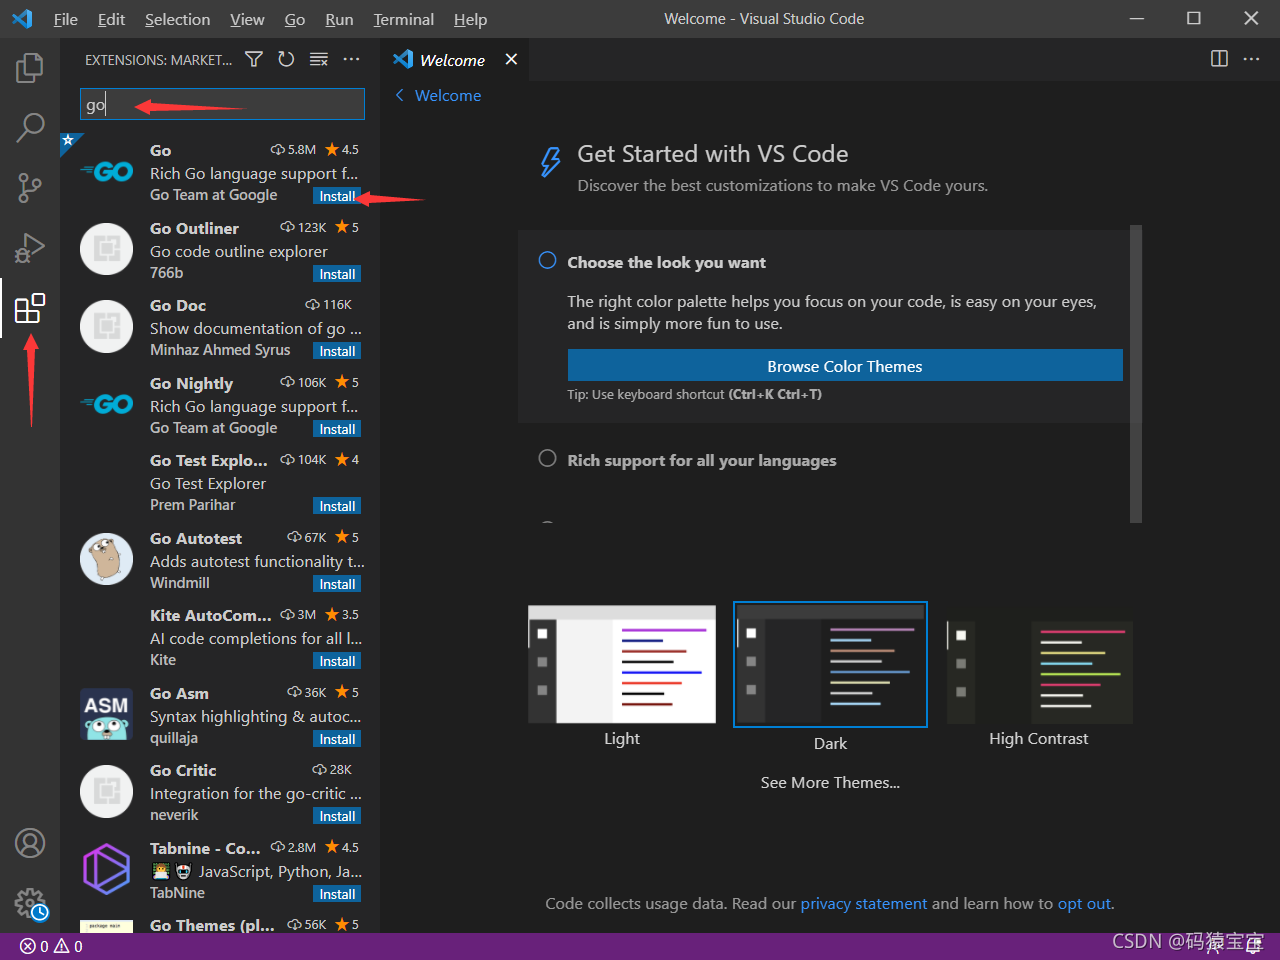Viewport: 1280px width, 960px height.
Task: Click the Go Outliner placeholder icon
Action: tap(107, 249)
